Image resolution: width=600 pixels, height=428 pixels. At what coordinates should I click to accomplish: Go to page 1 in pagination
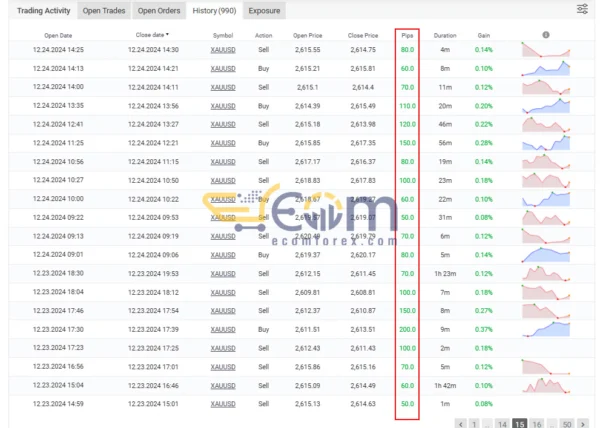[x=474, y=424]
